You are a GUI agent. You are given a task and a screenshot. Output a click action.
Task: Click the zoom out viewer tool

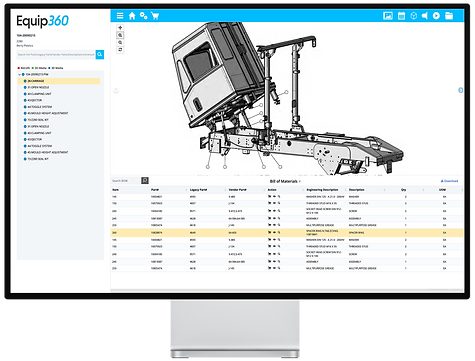tap(120, 42)
